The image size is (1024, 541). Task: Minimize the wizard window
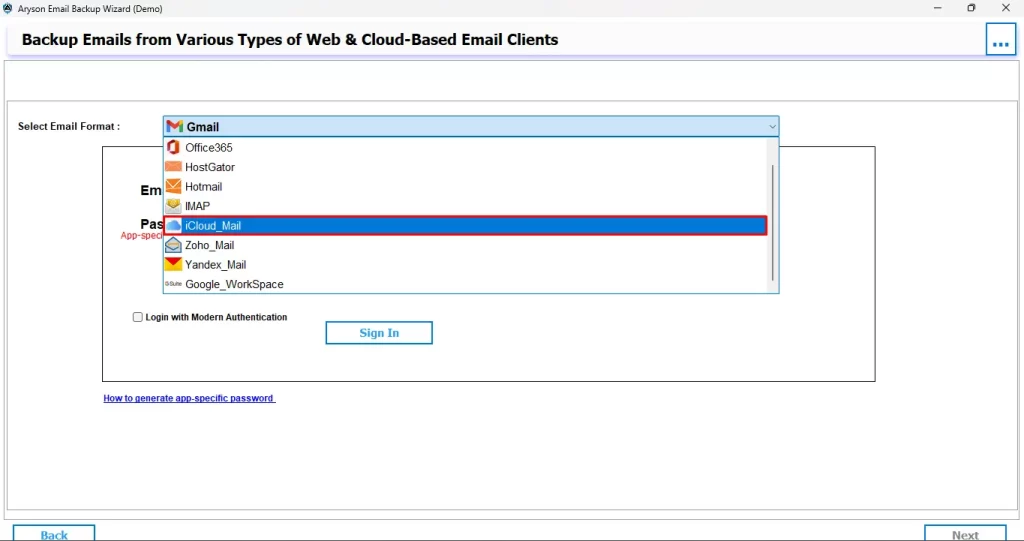pos(937,8)
